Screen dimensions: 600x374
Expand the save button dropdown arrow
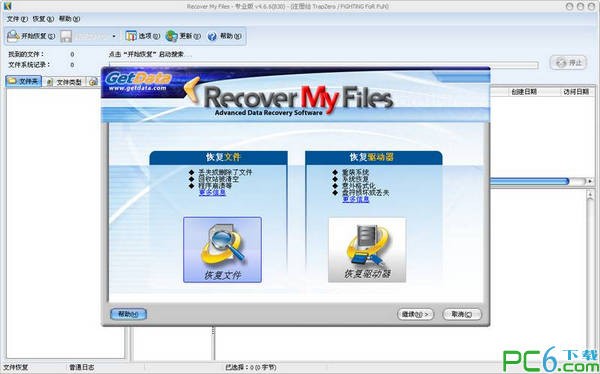tap(114, 37)
